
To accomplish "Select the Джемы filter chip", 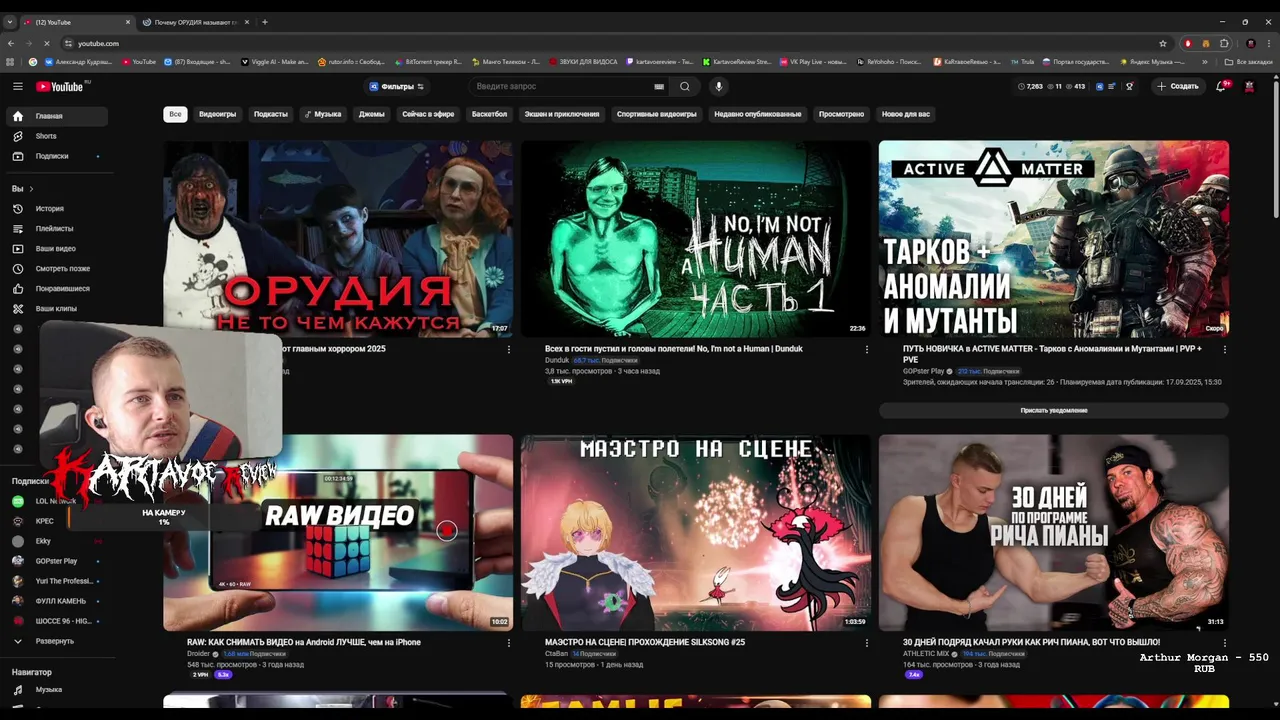I will [372, 114].
